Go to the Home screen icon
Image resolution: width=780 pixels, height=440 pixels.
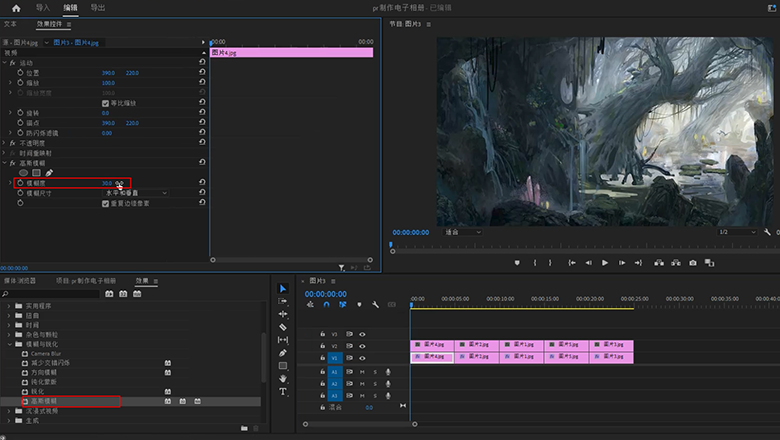[16, 8]
